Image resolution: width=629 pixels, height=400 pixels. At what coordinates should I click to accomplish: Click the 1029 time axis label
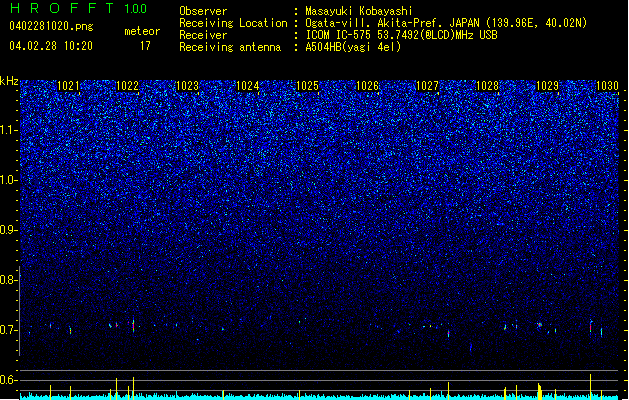[547, 86]
